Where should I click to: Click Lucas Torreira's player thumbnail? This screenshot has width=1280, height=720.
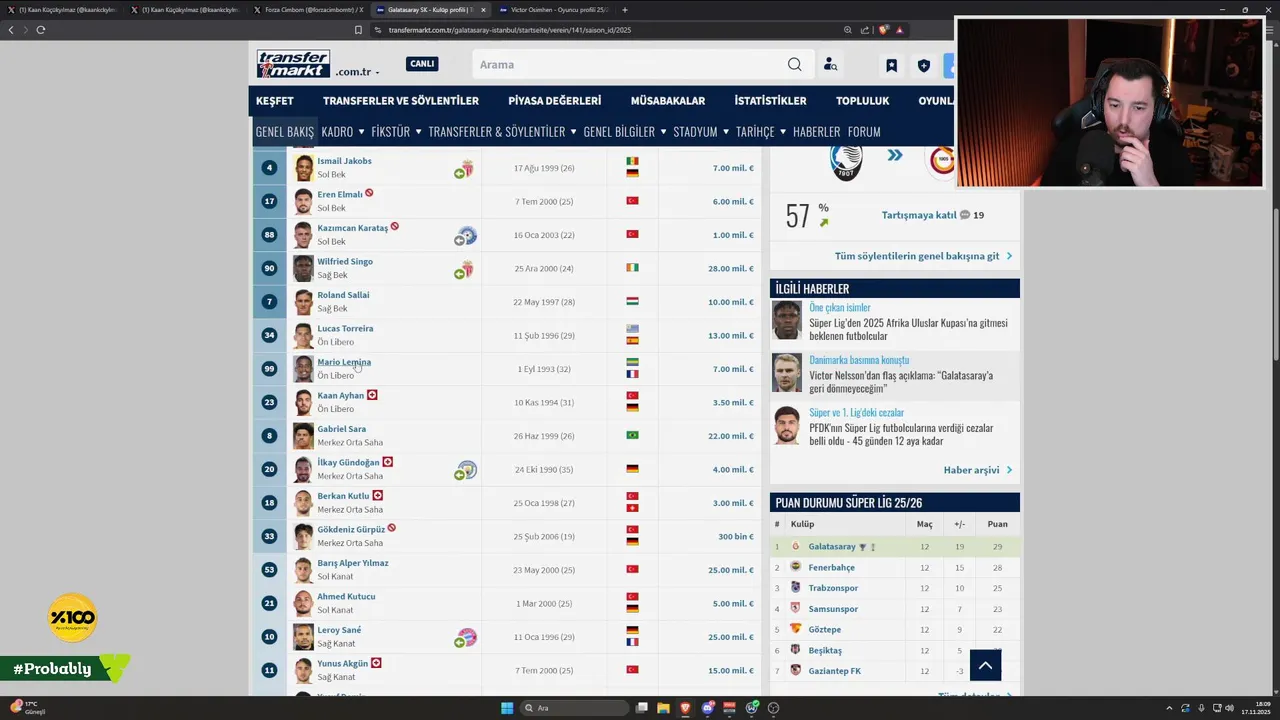(303, 335)
